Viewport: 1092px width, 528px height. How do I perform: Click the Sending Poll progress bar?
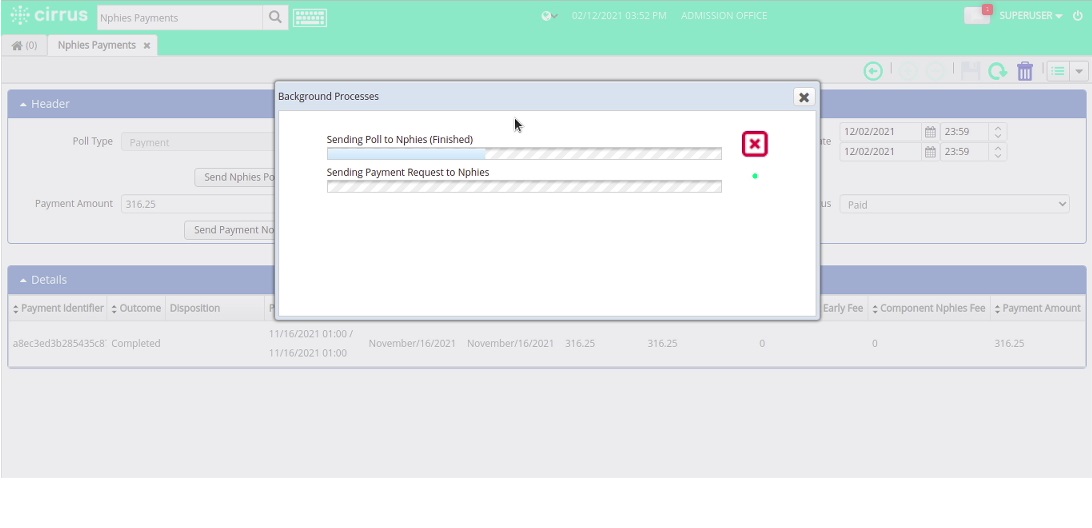click(x=524, y=154)
